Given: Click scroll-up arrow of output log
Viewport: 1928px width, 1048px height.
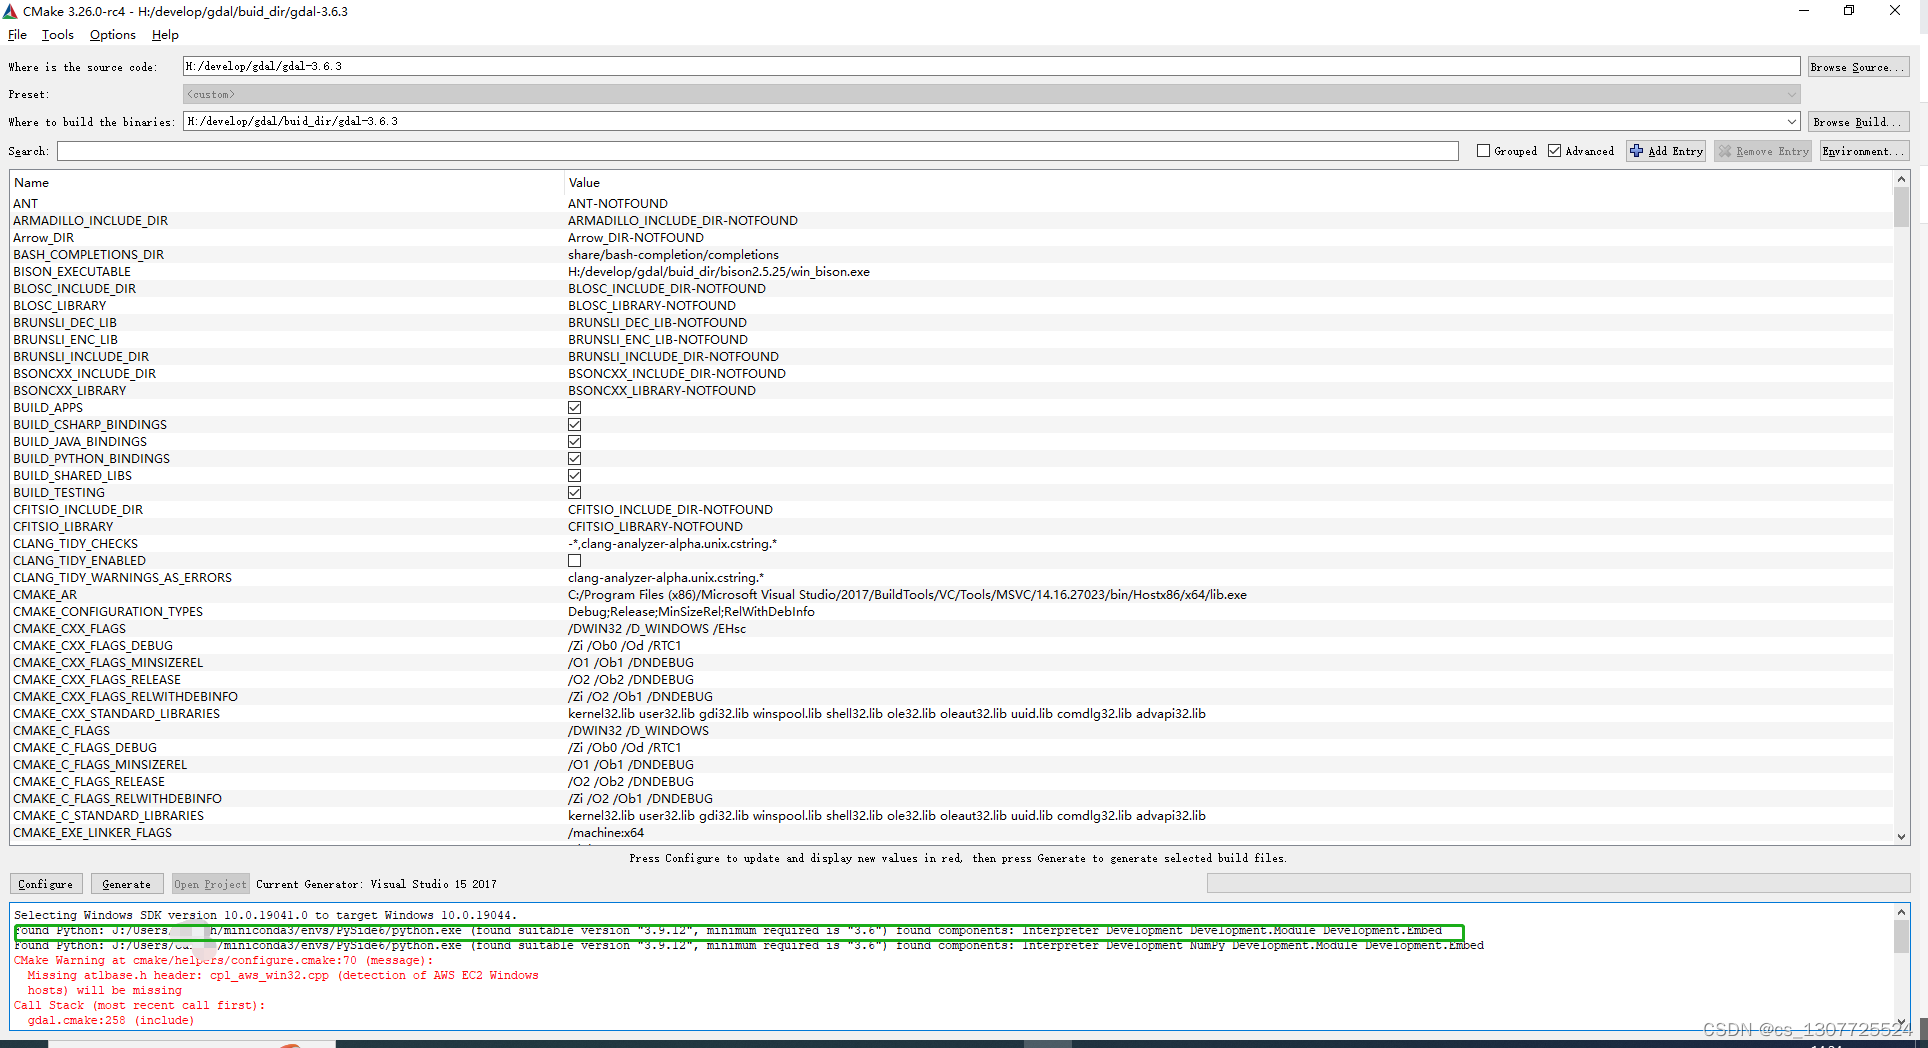Looking at the screenshot, I should 1901,912.
